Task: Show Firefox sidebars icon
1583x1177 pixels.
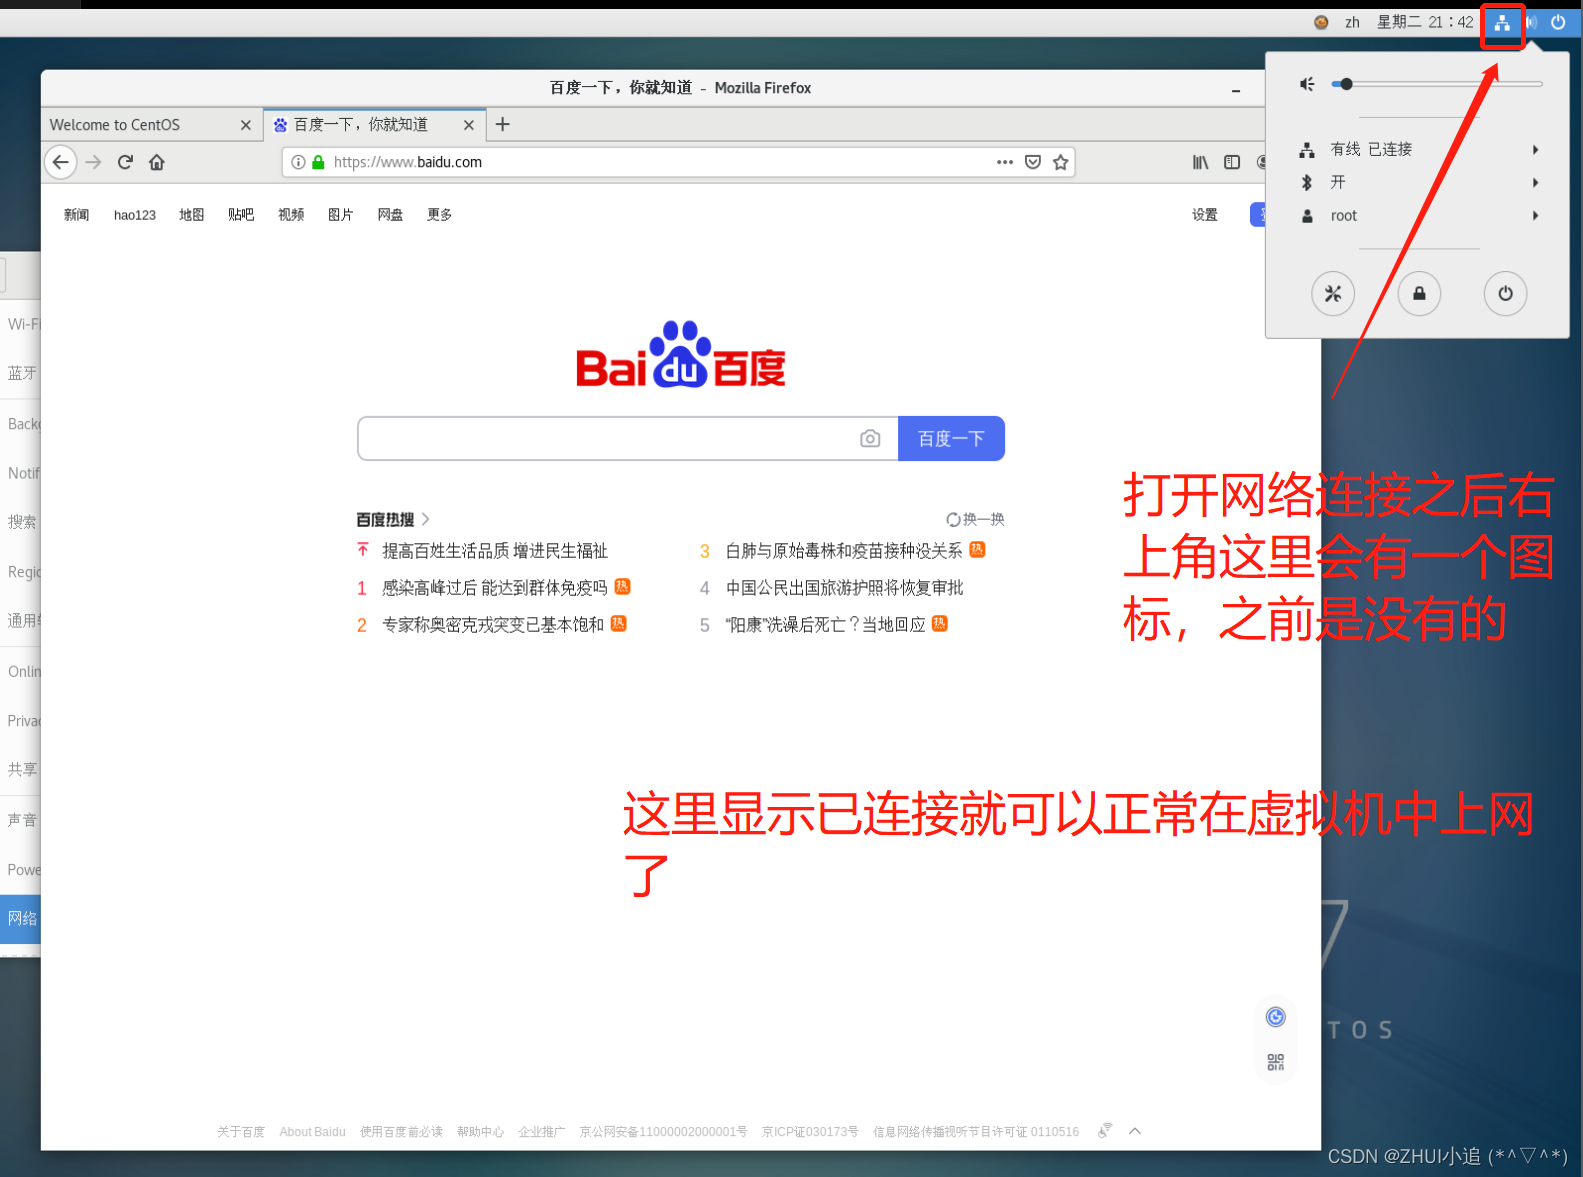Action: tap(1232, 162)
